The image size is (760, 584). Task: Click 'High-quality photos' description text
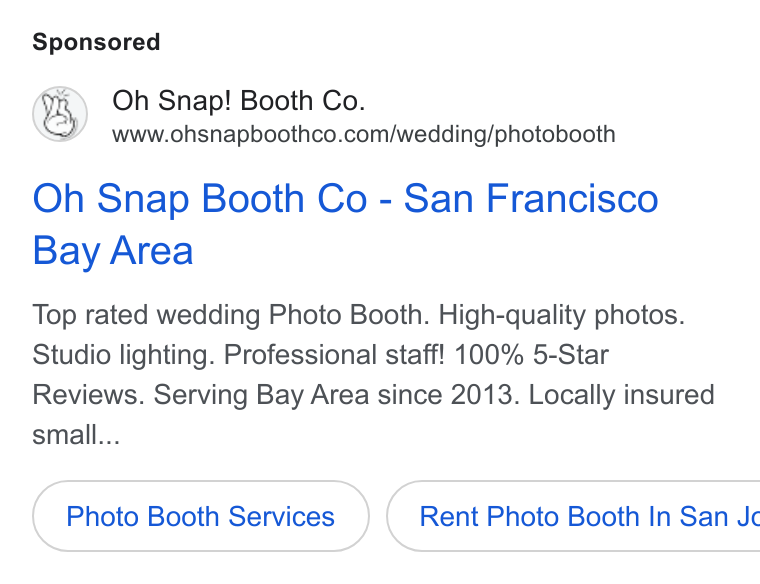point(561,315)
